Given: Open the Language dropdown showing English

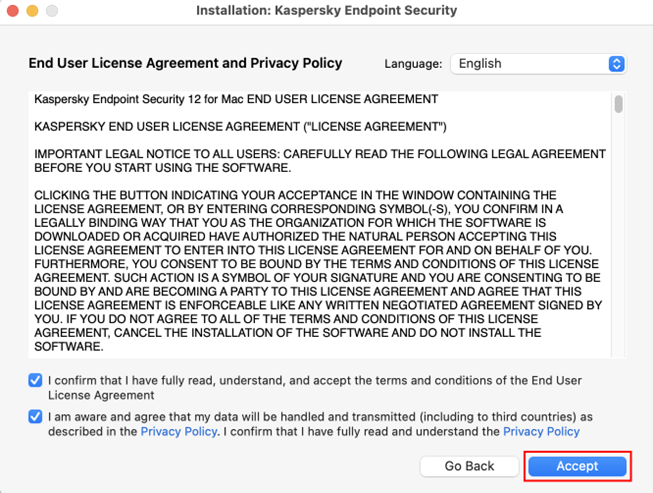Looking at the screenshot, I should (530, 63).
